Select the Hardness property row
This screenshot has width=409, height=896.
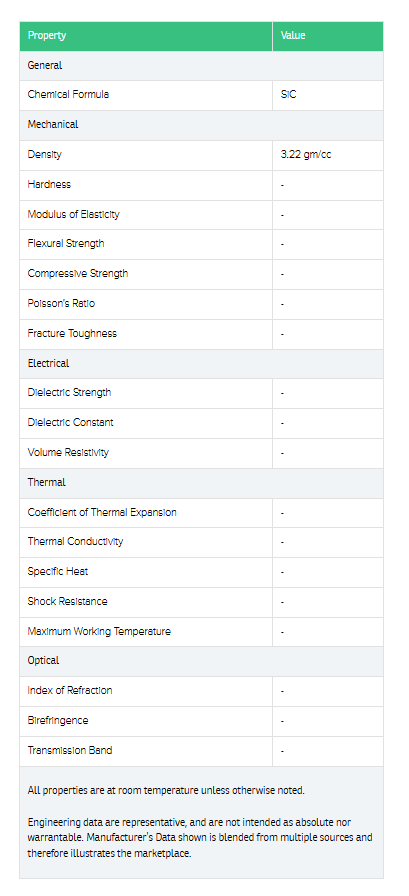pyautogui.click(x=201, y=185)
